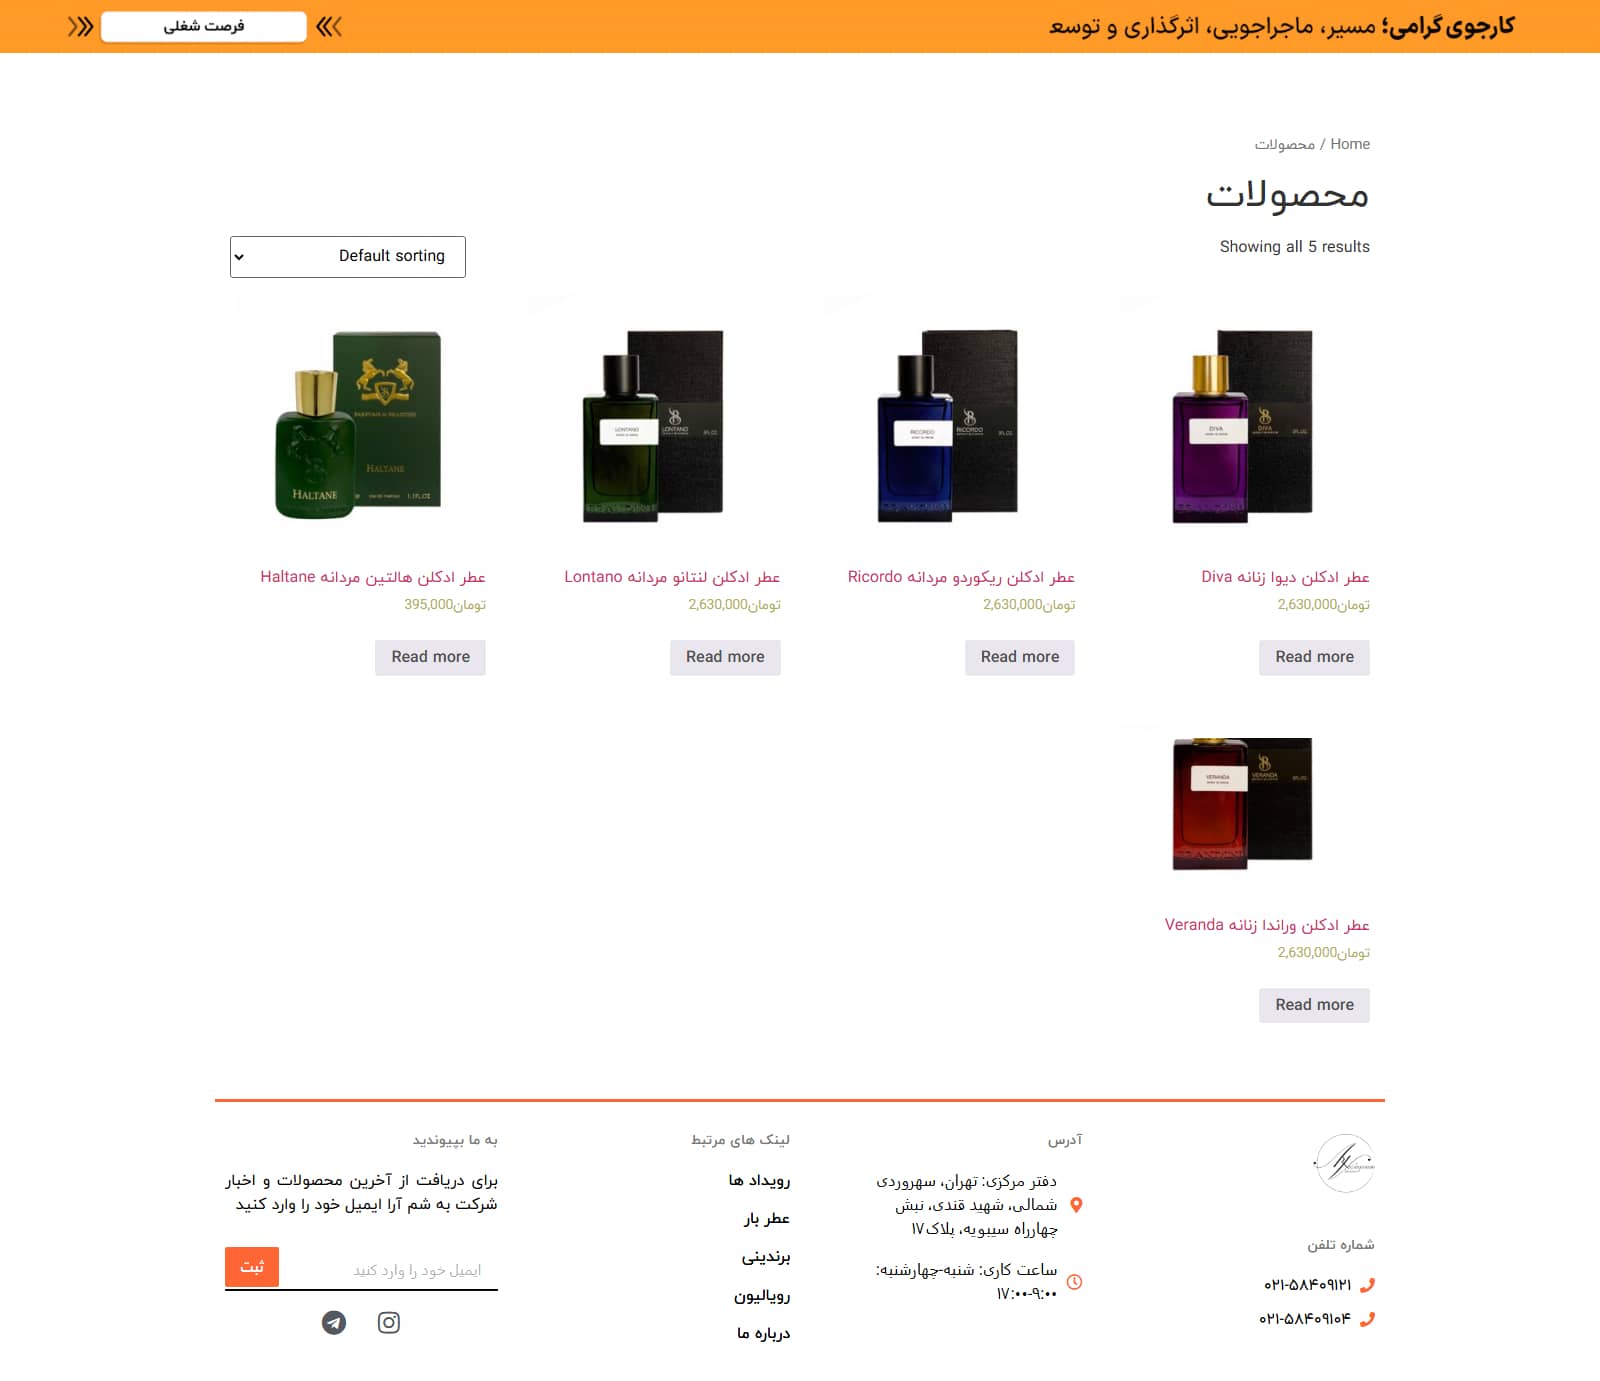This screenshot has height=1381, width=1600.
Task: Click phone icon beside second phone number
Action: [x=1367, y=1319]
